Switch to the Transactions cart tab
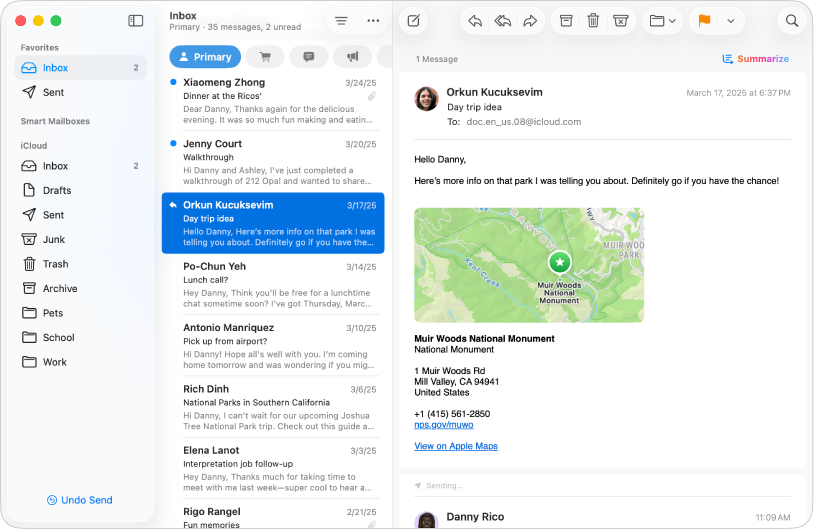This screenshot has height=532, width=814. (x=265, y=57)
